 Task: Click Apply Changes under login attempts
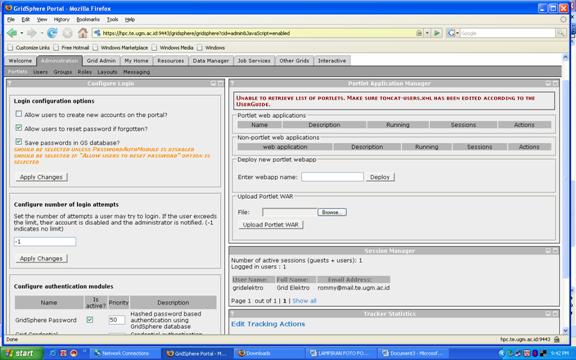click(42, 259)
